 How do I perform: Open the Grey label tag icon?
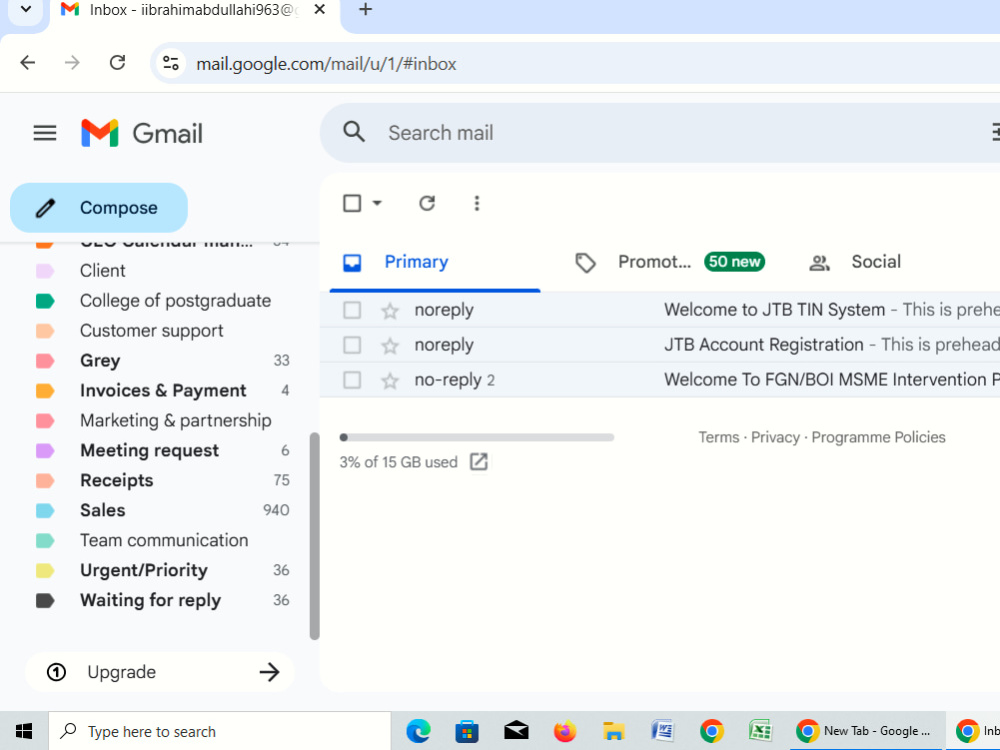point(45,361)
